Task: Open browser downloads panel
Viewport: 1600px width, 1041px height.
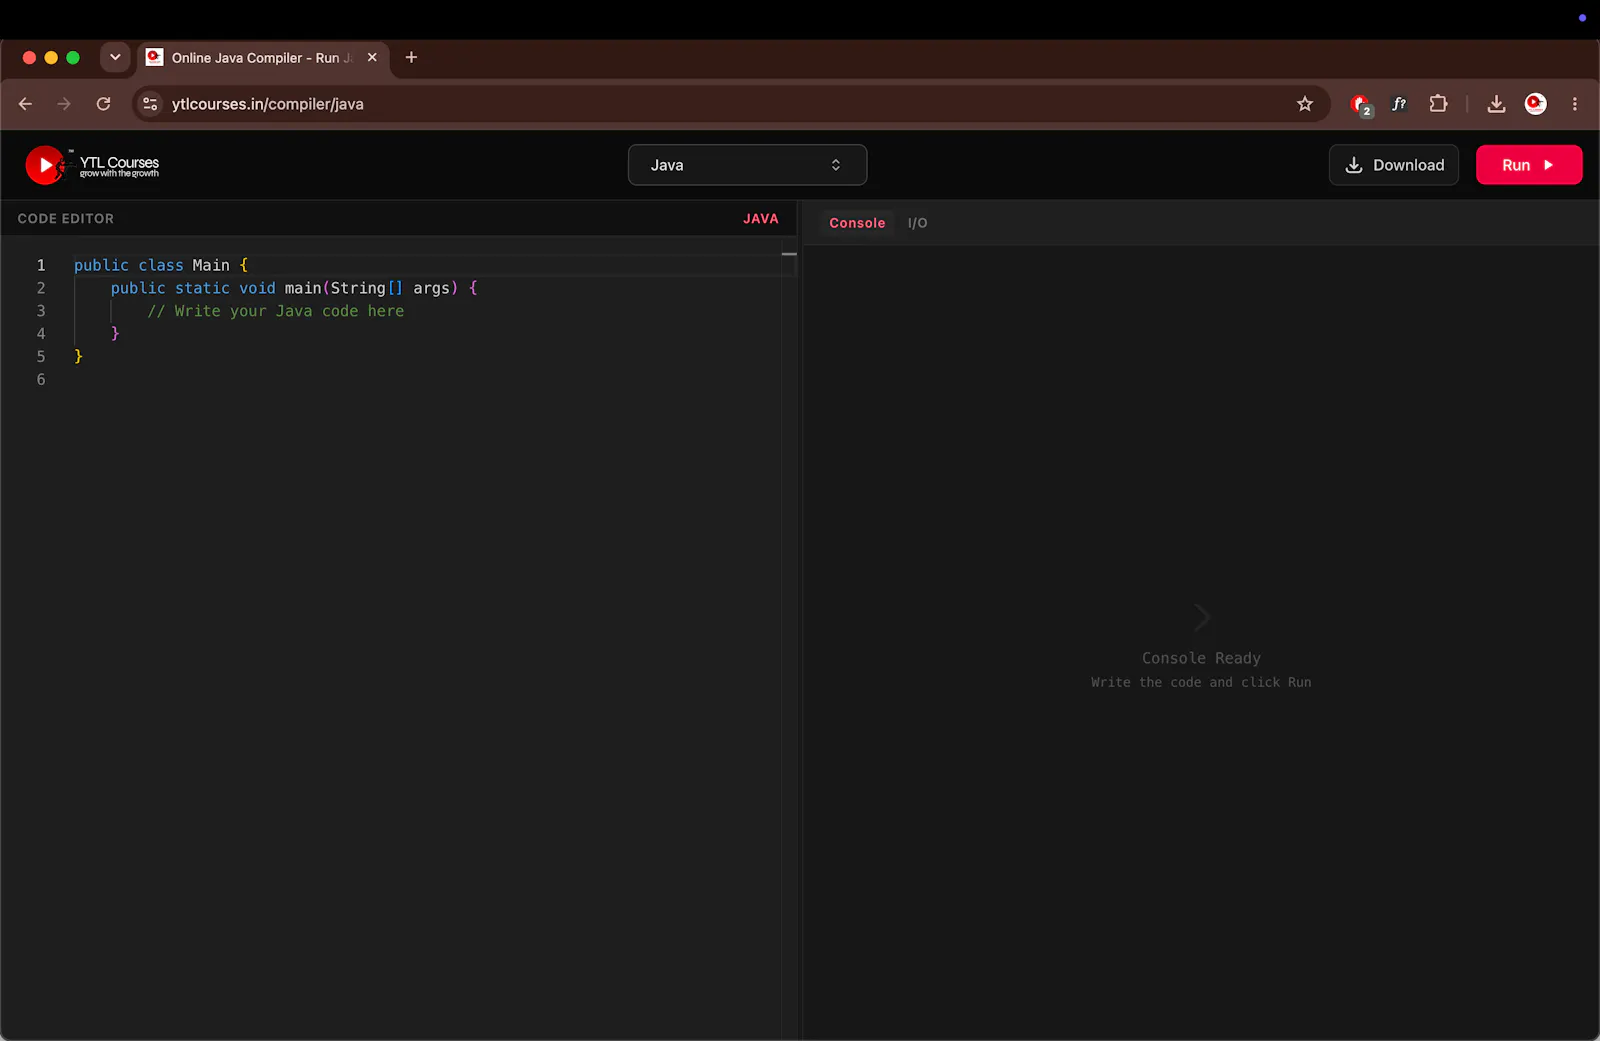Action: tap(1496, 104)
